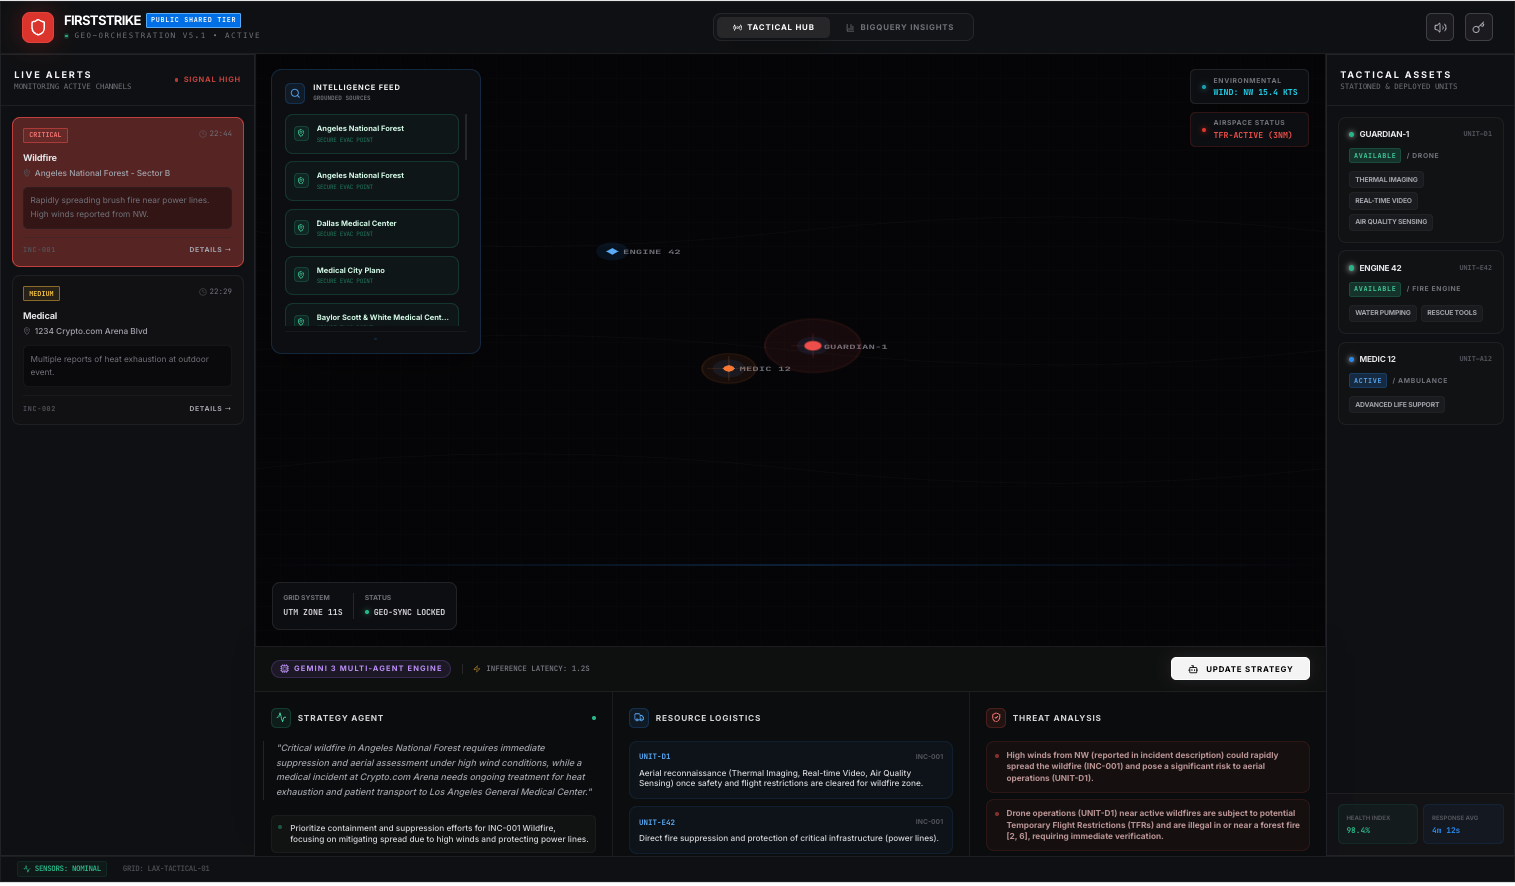Select the Dallas Medical Center evac point
The image size is (1515, 886).
coord(372,228)
